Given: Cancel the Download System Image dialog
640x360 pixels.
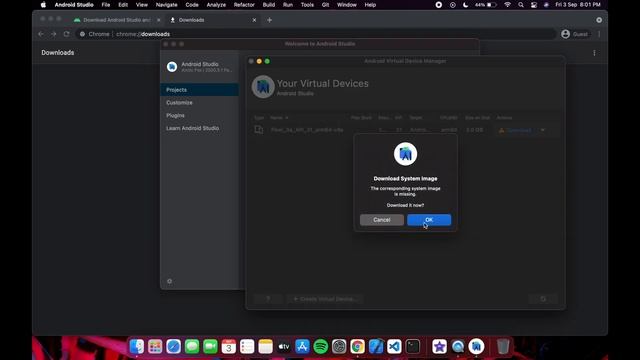Looking at the screenshot, I should point(382,220).
